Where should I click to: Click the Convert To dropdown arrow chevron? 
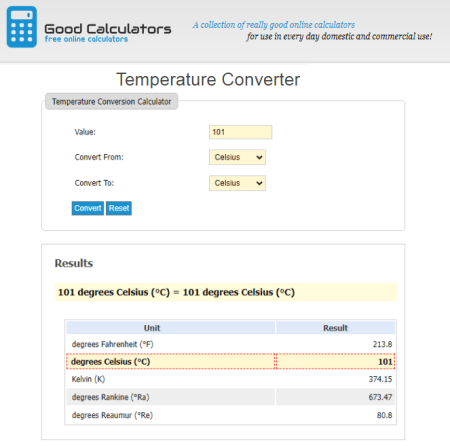point(259,183)
